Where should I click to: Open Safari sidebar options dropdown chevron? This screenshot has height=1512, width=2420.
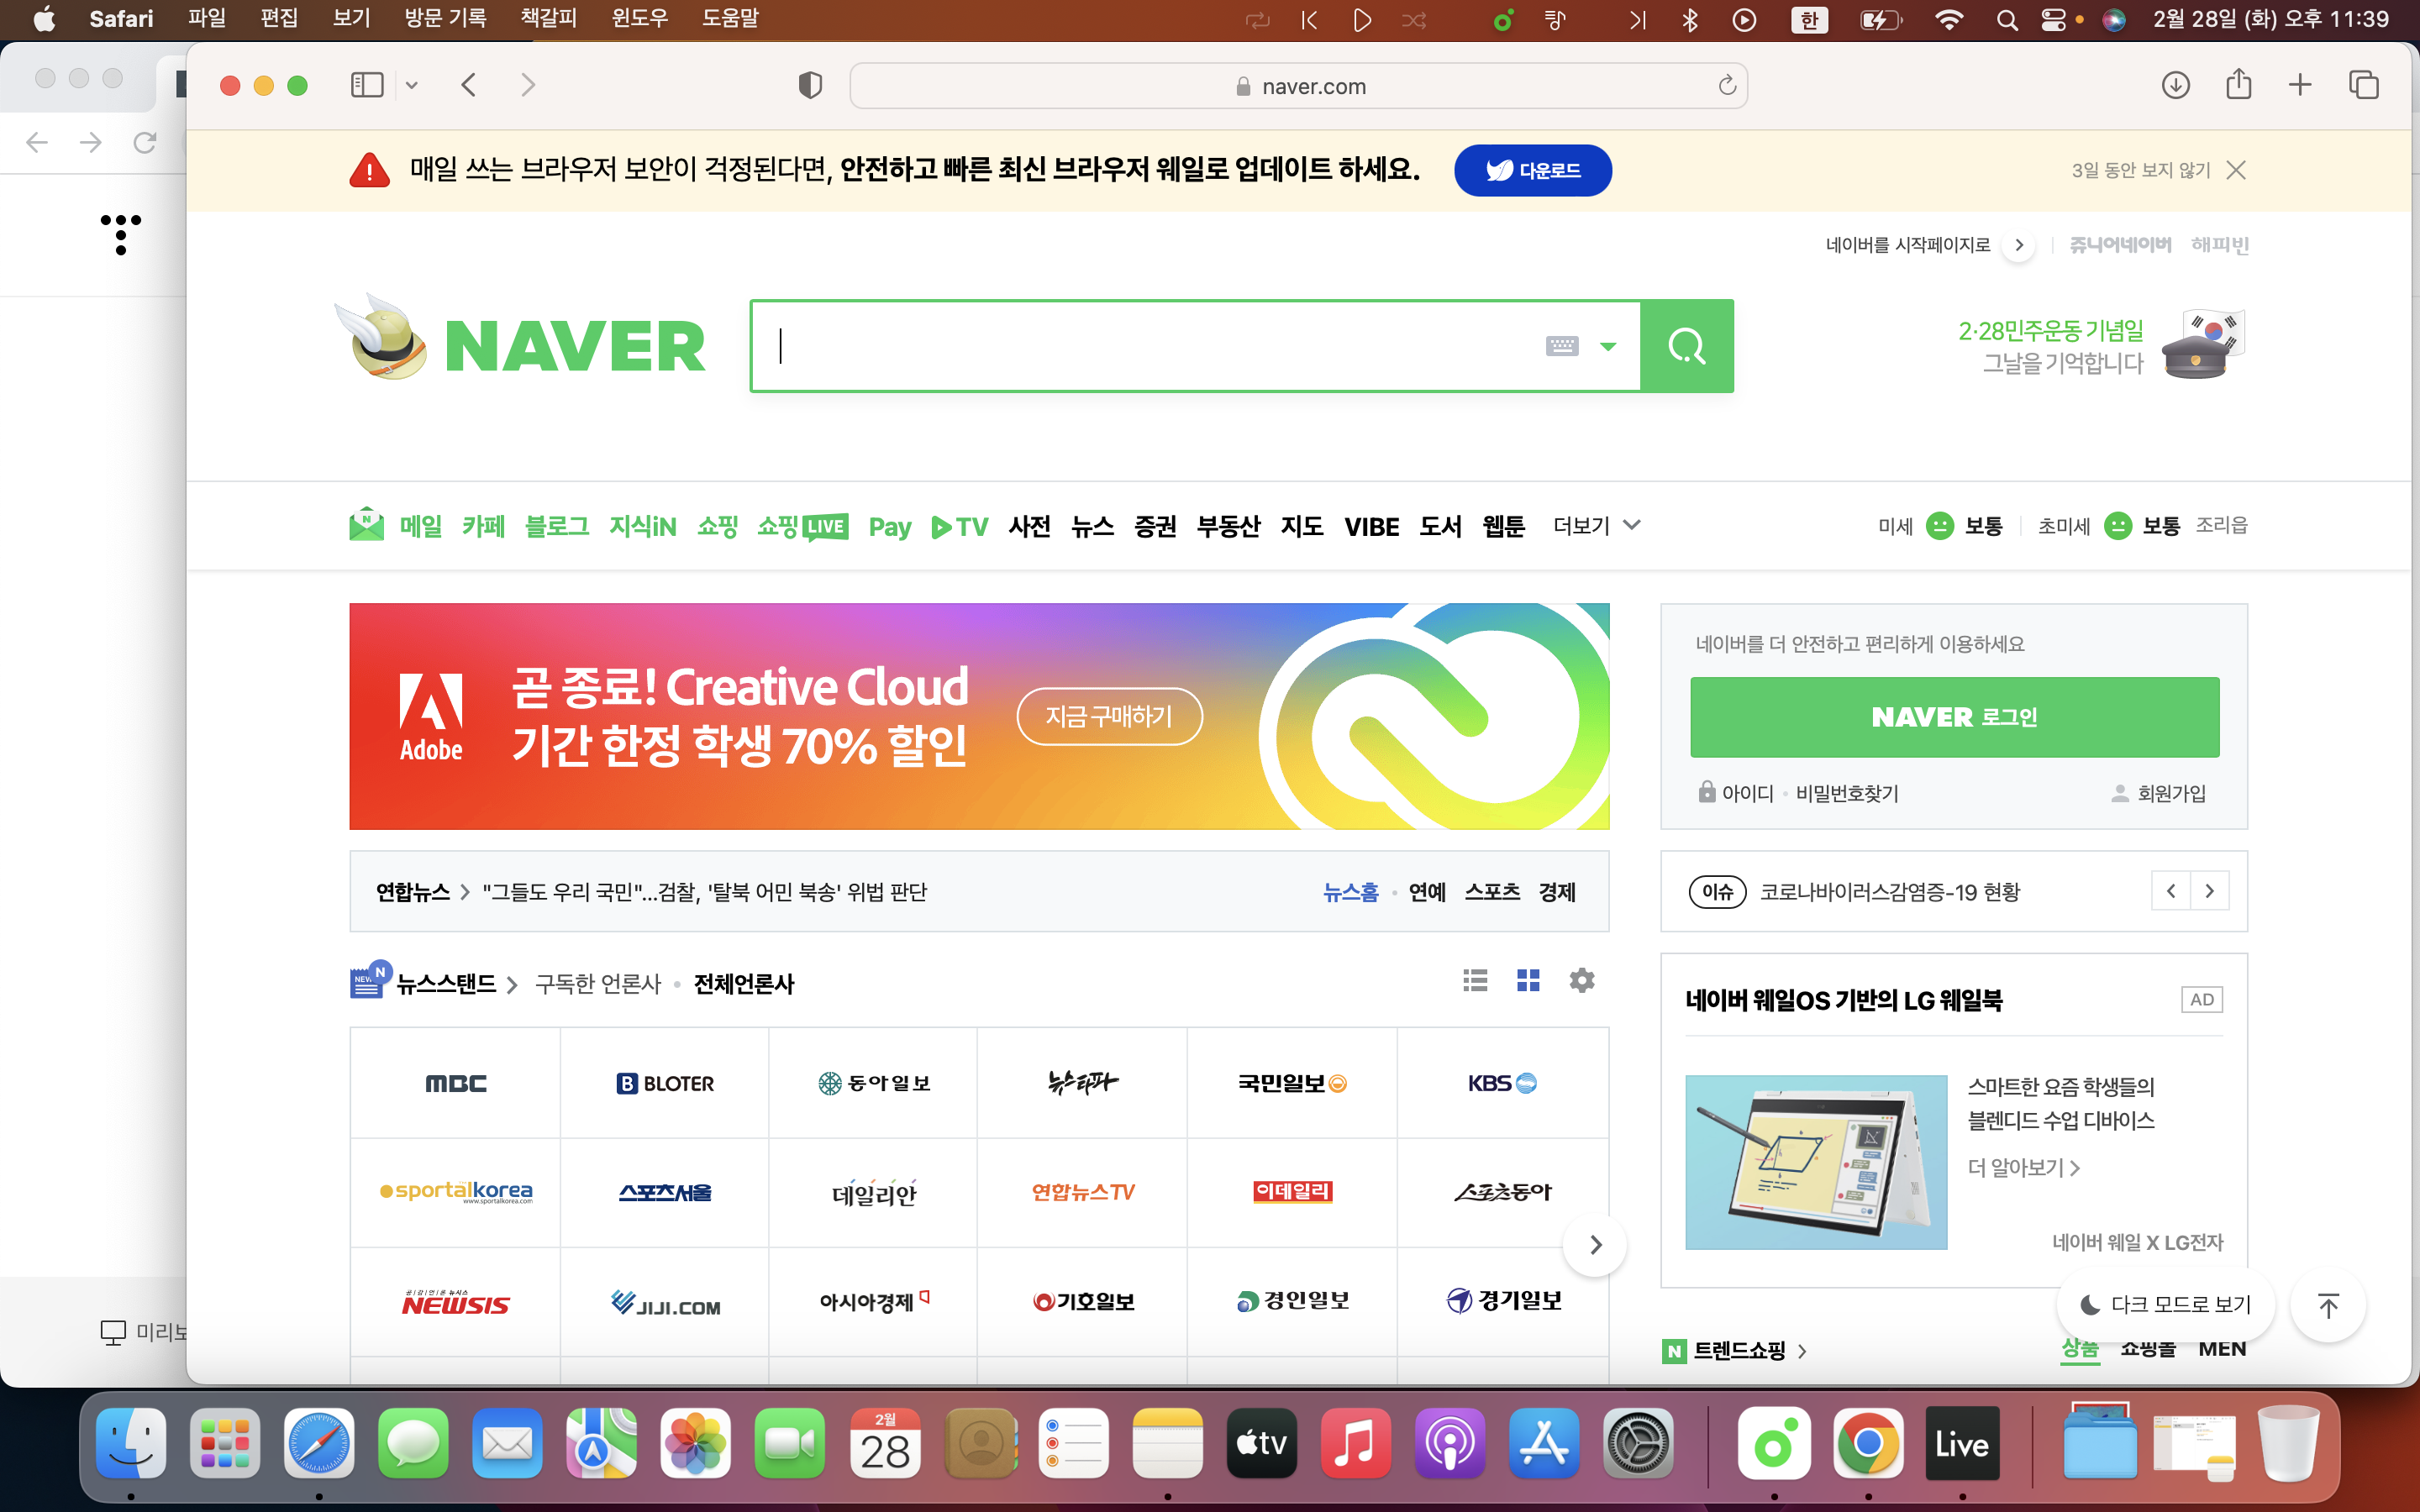[x=411, y=86]
